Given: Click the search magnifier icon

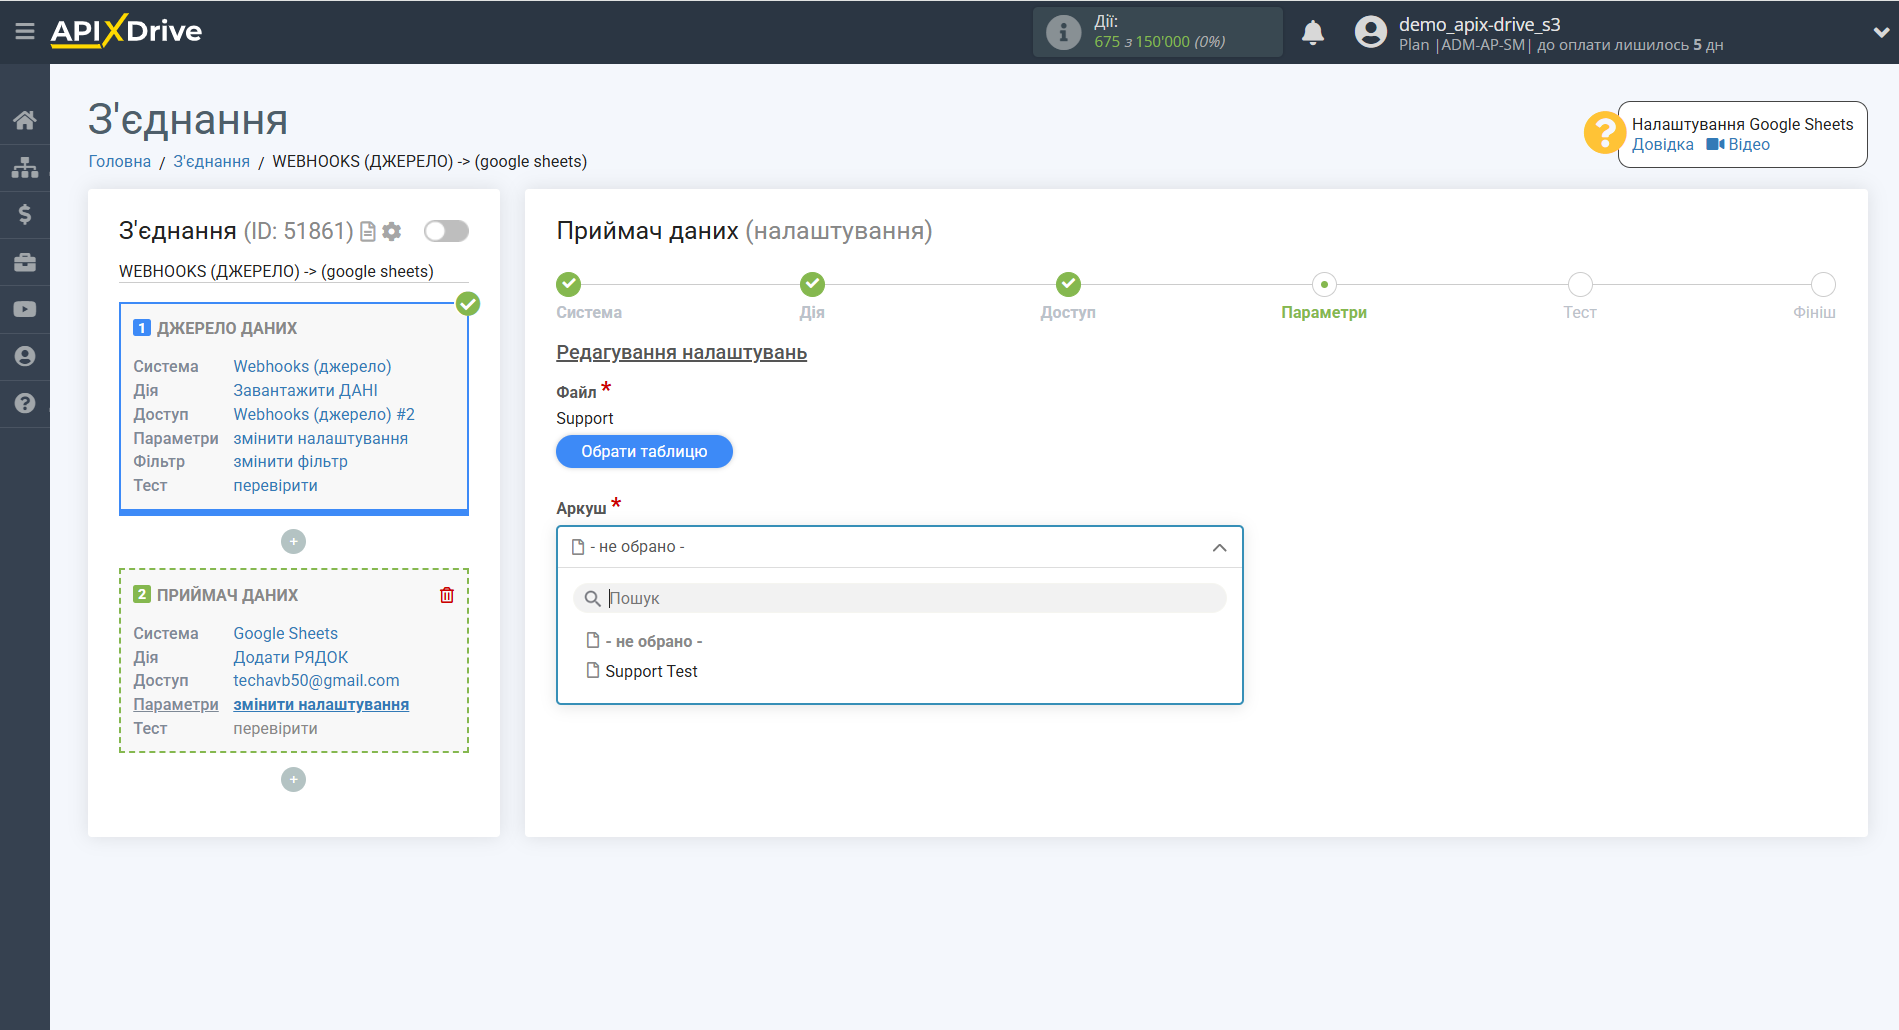Looking at the screenshot, I should pos(592,598).
